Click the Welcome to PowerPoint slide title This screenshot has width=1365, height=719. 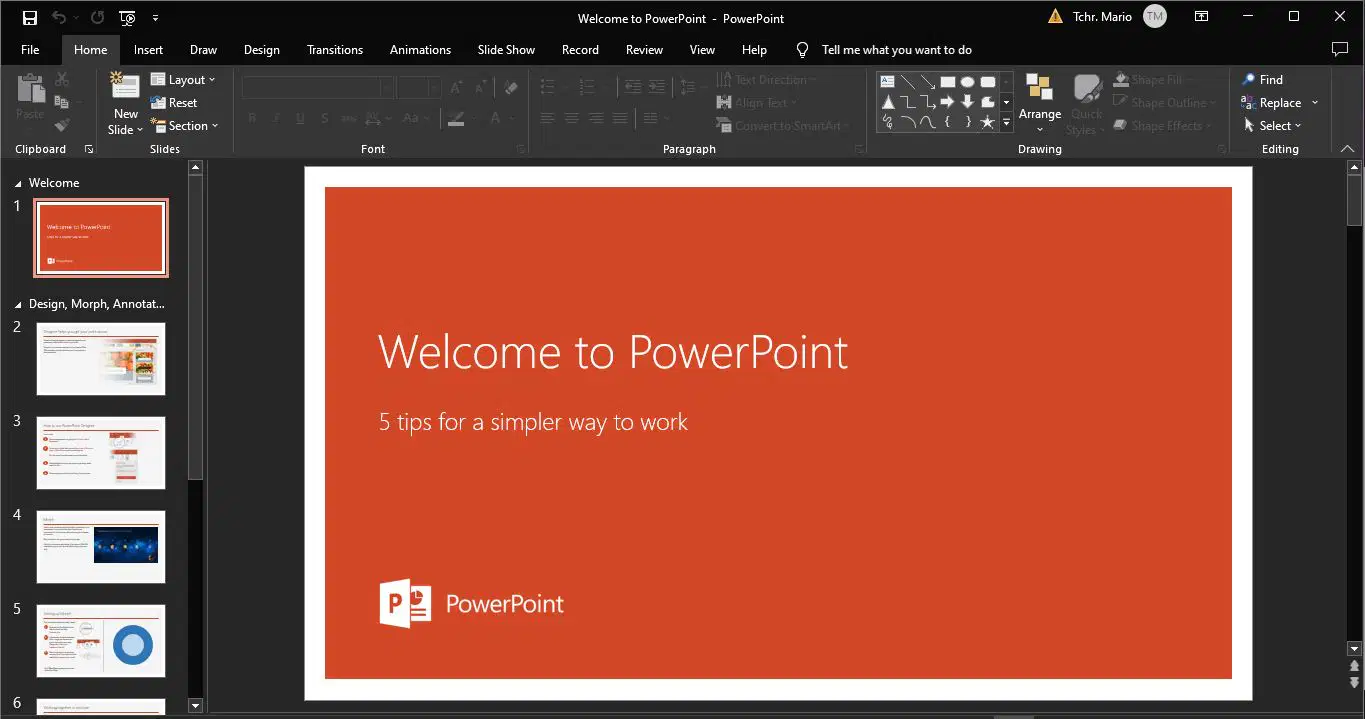613,352
